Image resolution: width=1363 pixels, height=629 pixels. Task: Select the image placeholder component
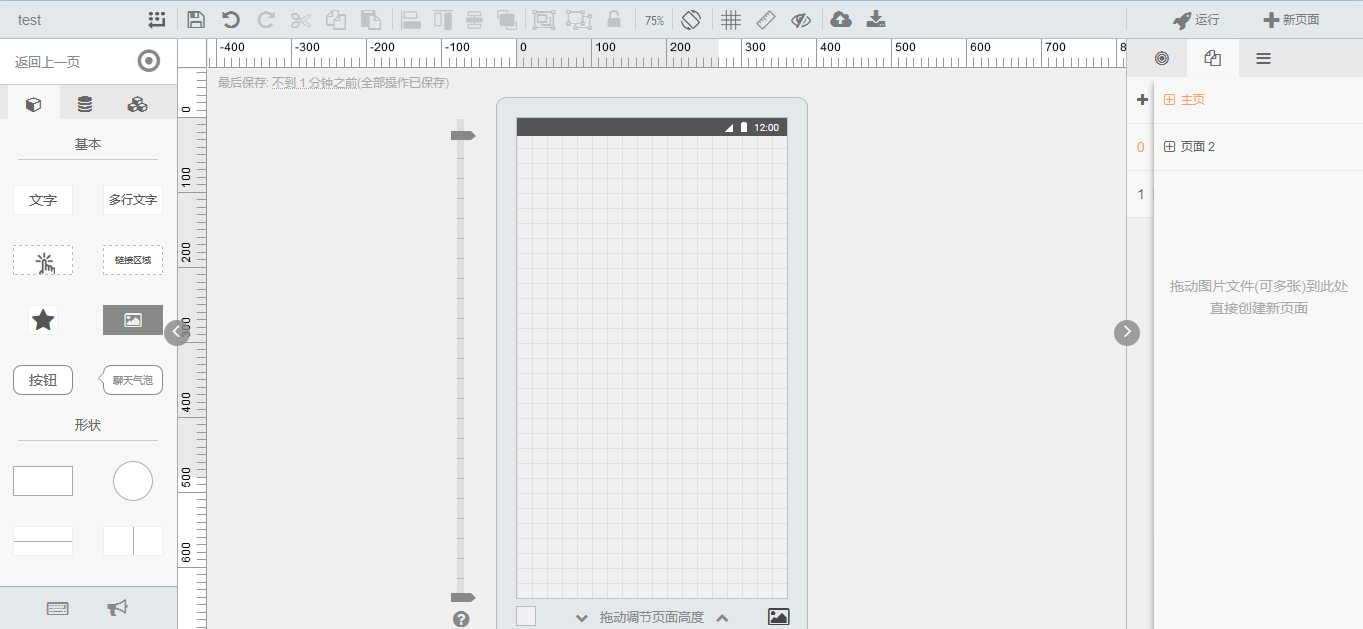pyautogui.click(x=133, y=320)
